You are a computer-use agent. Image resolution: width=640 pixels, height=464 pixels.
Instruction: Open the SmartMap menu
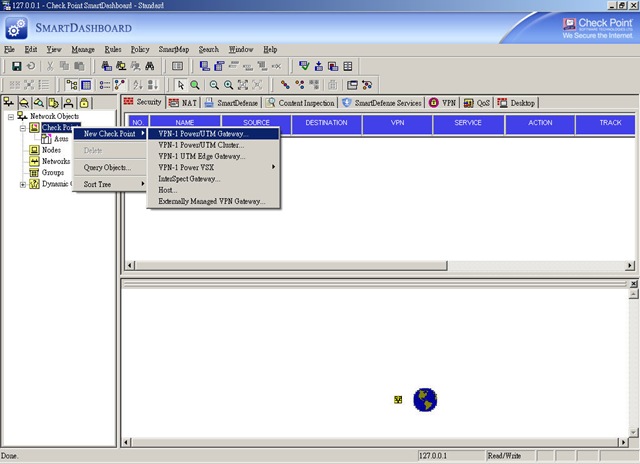[x=174, y=49]
